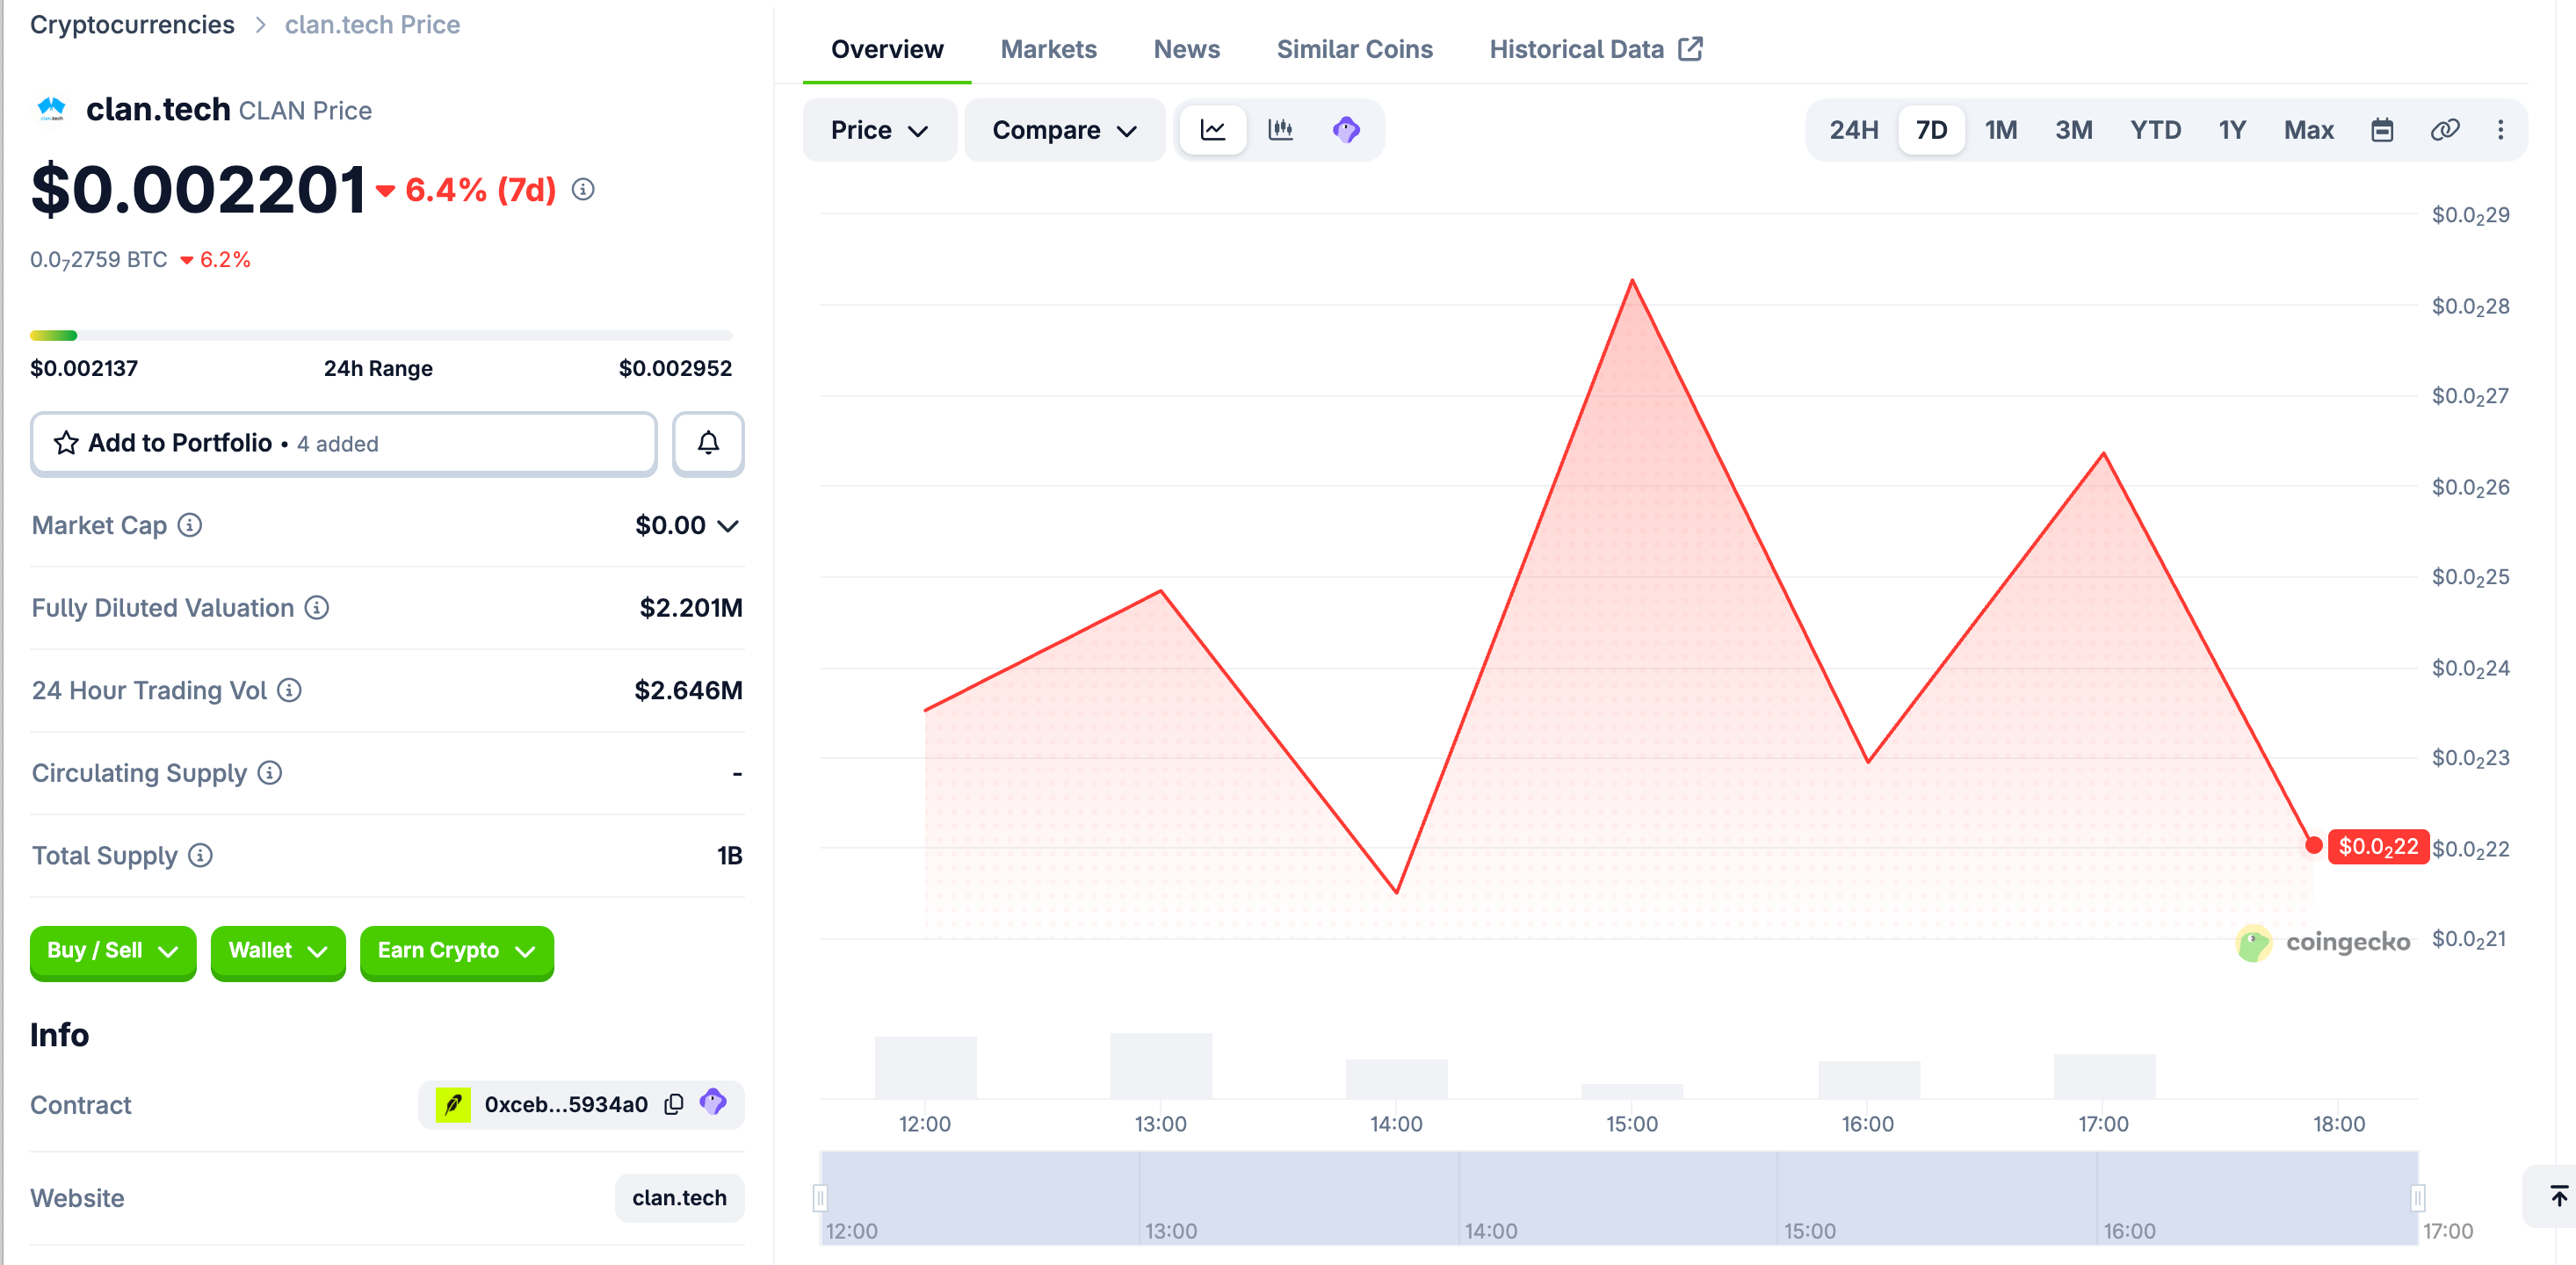This screenshot has width=2576, height=1265.
Task: Open the Compare dropdown
Action: coord(1064,130)
